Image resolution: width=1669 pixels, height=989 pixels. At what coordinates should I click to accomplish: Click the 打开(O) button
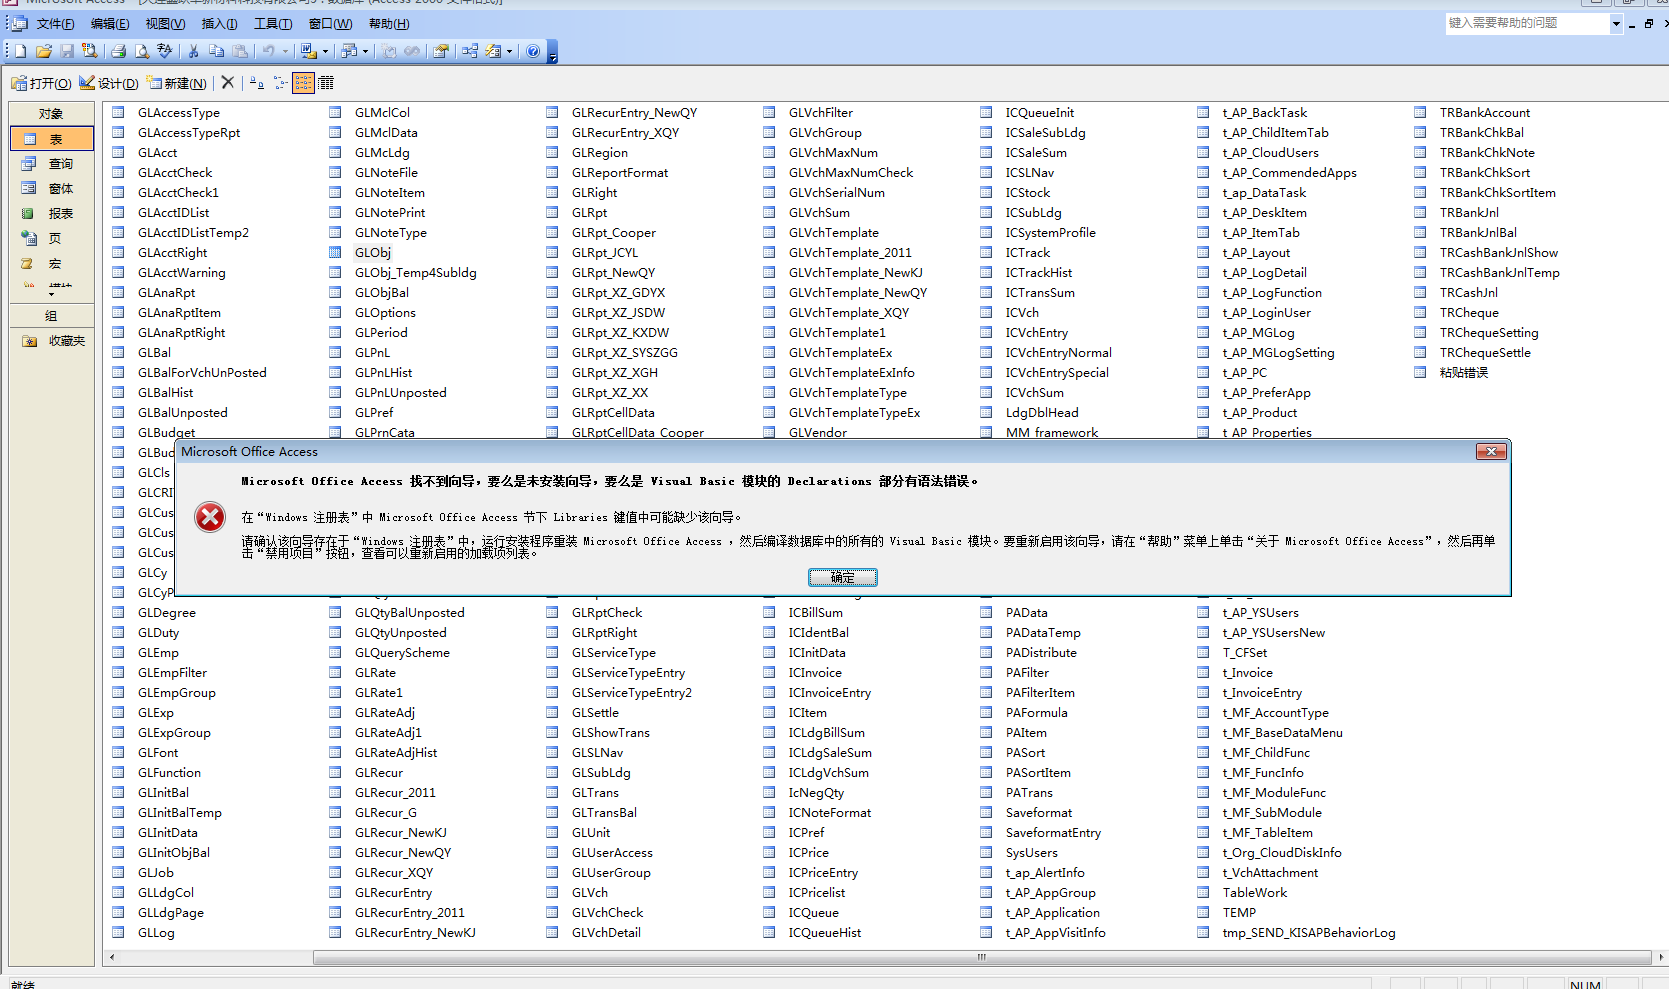point(42,83)
